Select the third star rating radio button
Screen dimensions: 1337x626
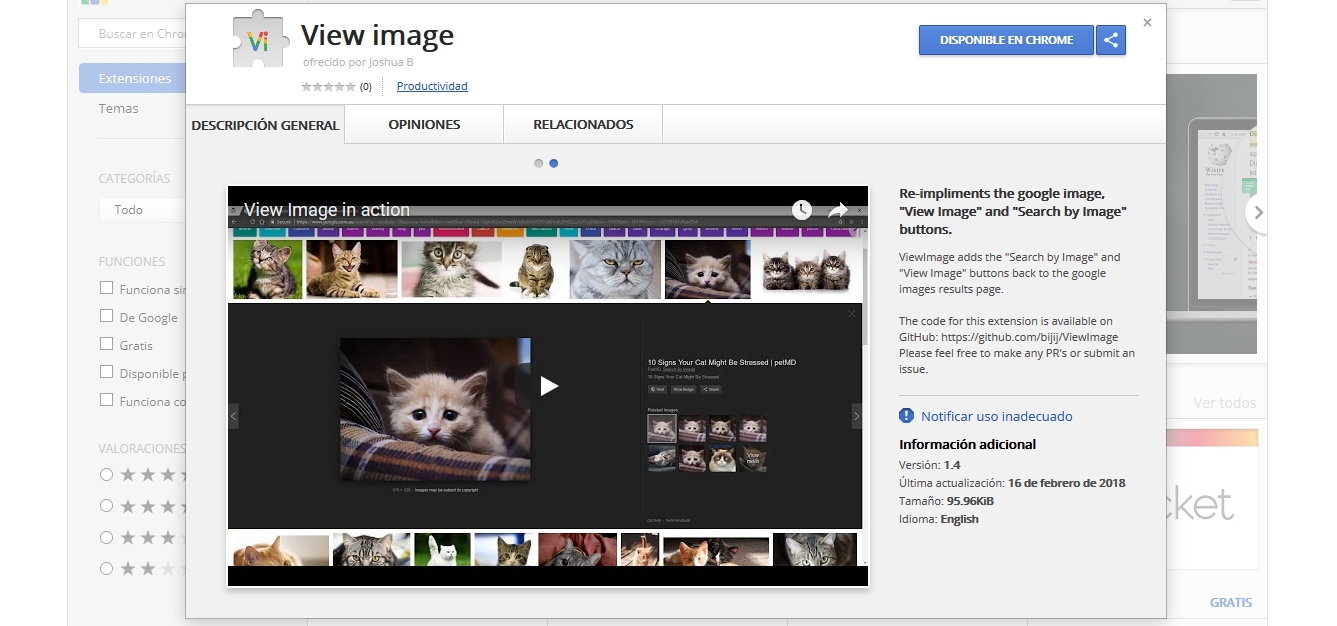[106, 537]
